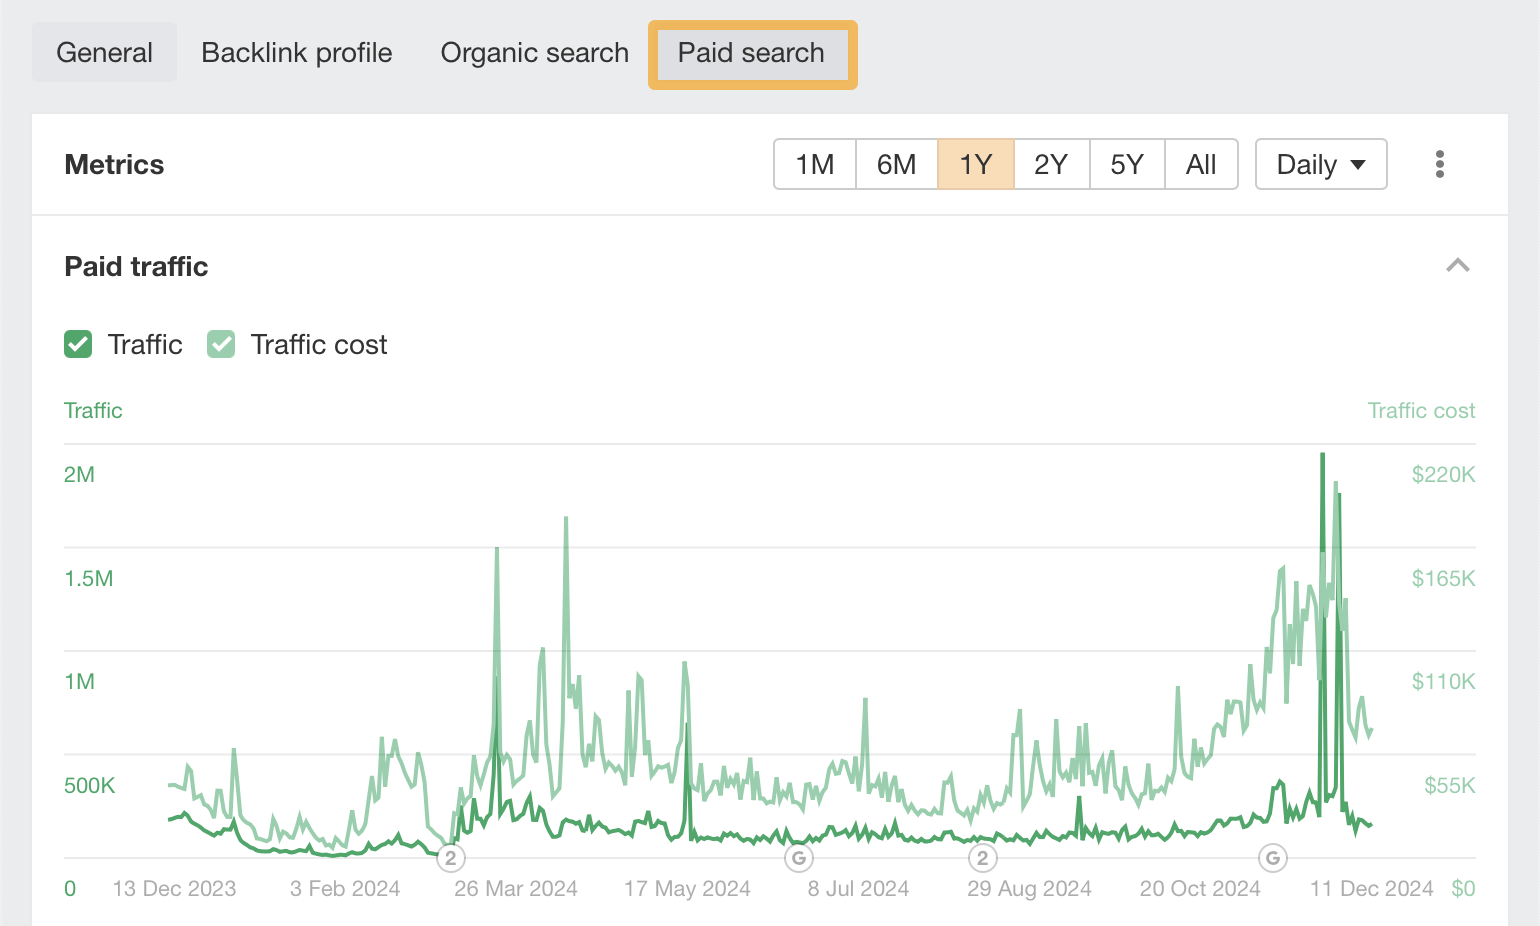Switch the chart to 6M range
The image size is (1540, 926).
(896, 164)
